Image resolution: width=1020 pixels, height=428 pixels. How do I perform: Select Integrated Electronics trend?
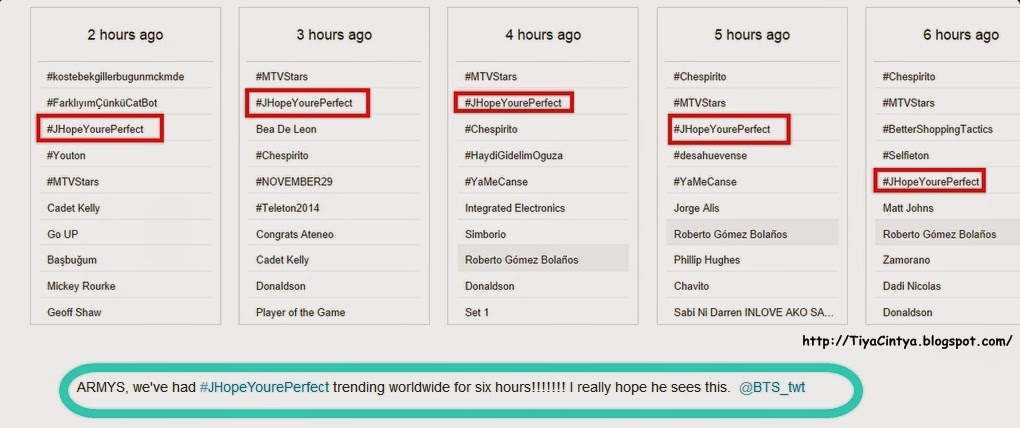click(515, 208)
